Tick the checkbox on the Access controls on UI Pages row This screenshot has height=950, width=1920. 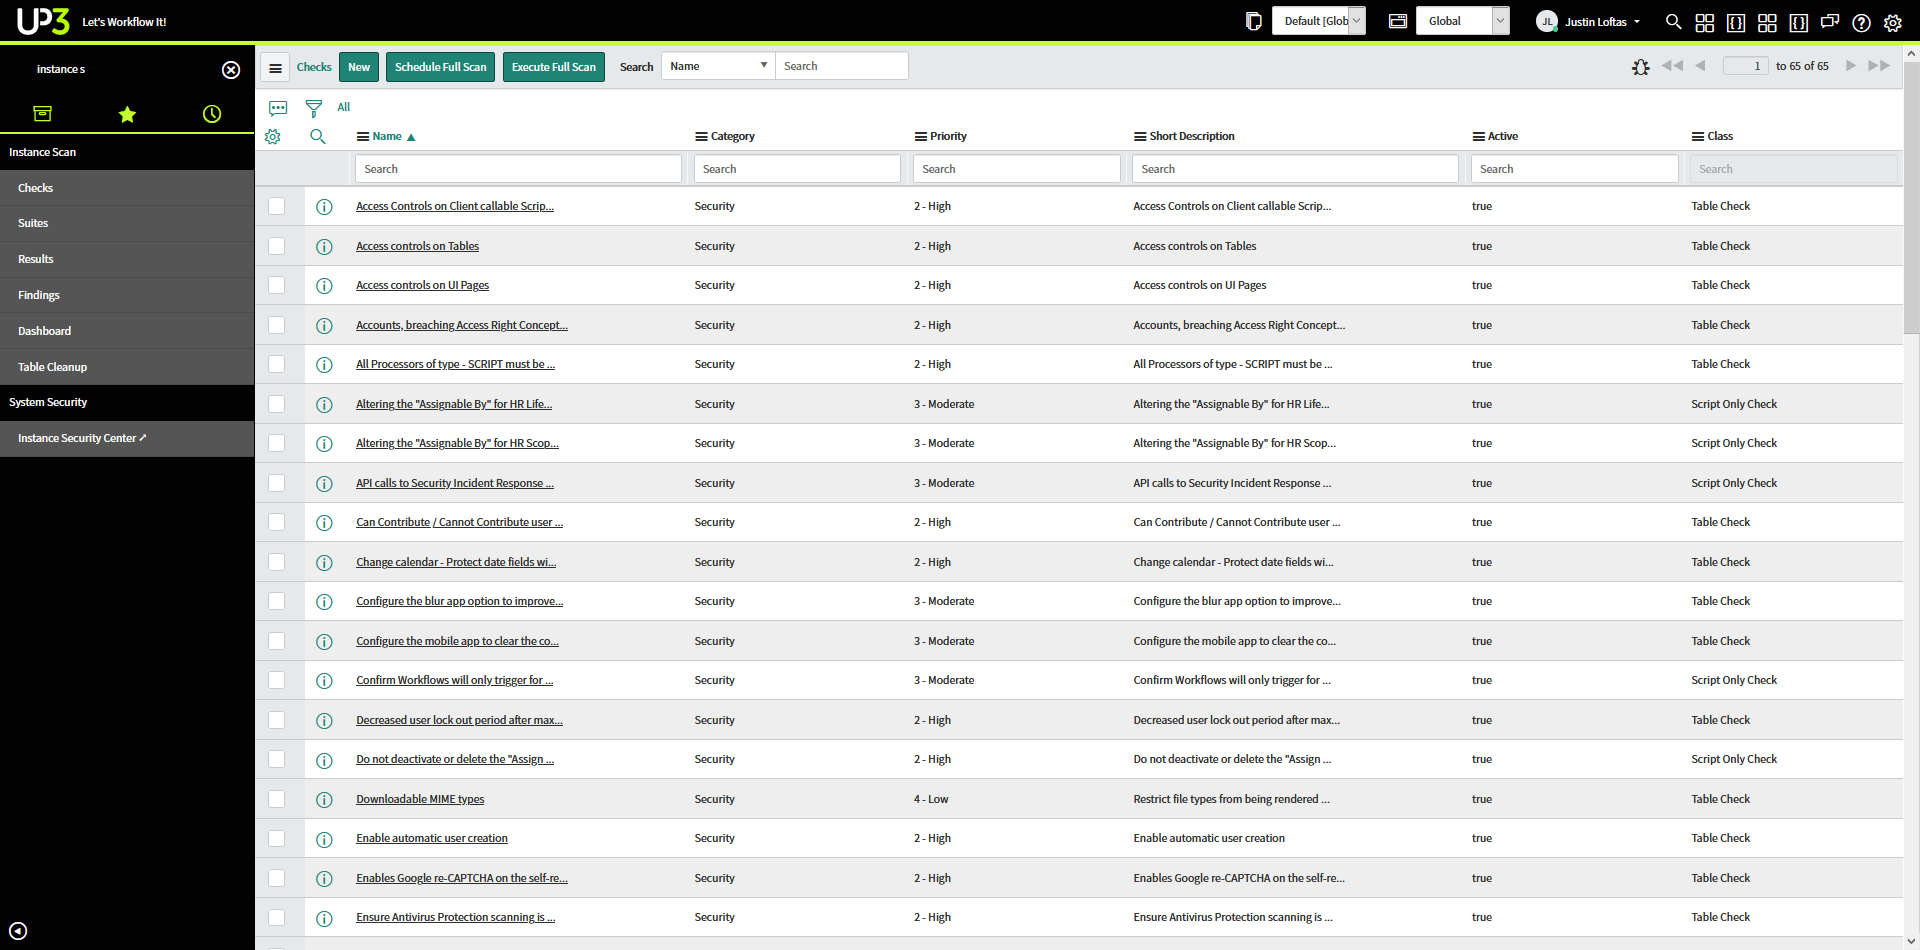[x=277, y=286]
